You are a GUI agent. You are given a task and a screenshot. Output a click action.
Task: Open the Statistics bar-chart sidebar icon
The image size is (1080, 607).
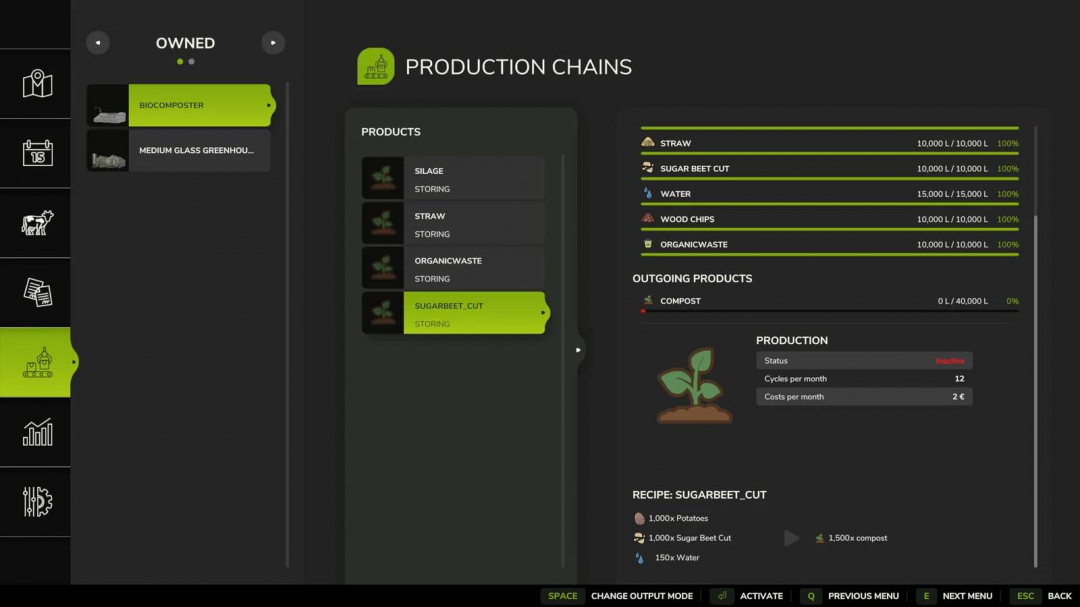[x=35, y=432]
